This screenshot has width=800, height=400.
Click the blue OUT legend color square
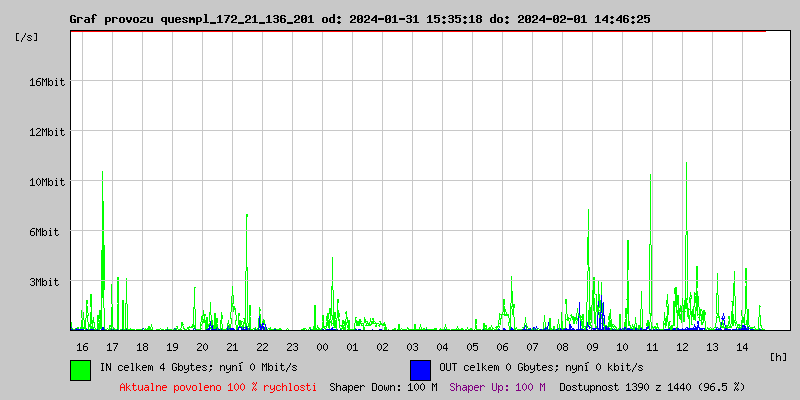420,369
